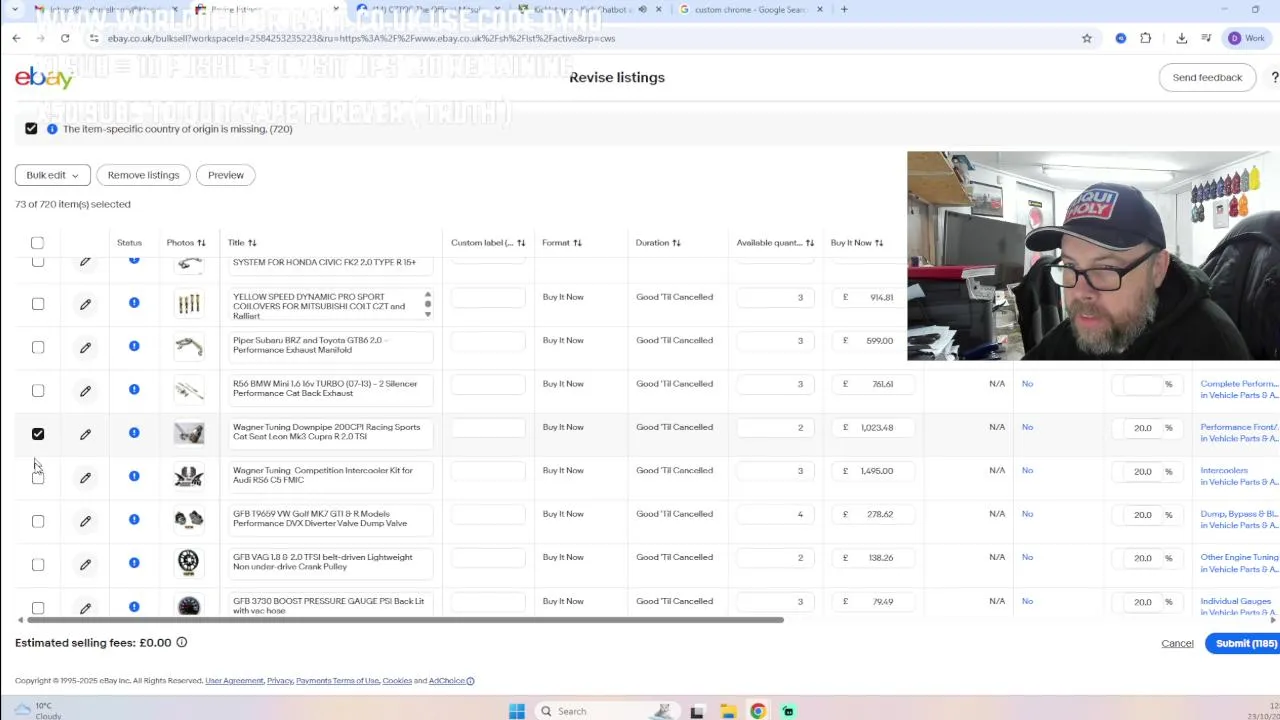
Task: Edit the R56 BMW Mini listing pencil icon
Action: click(85, 391)
